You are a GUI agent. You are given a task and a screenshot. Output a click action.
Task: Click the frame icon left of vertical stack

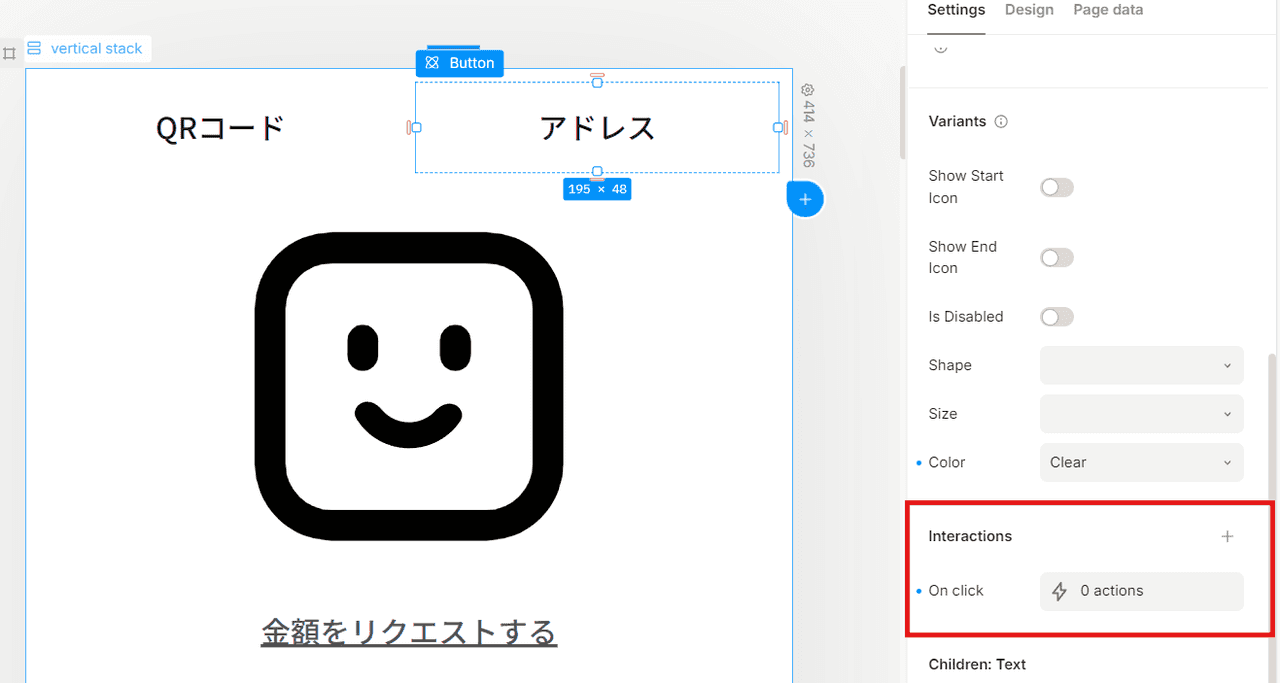[x=9, y=53]
